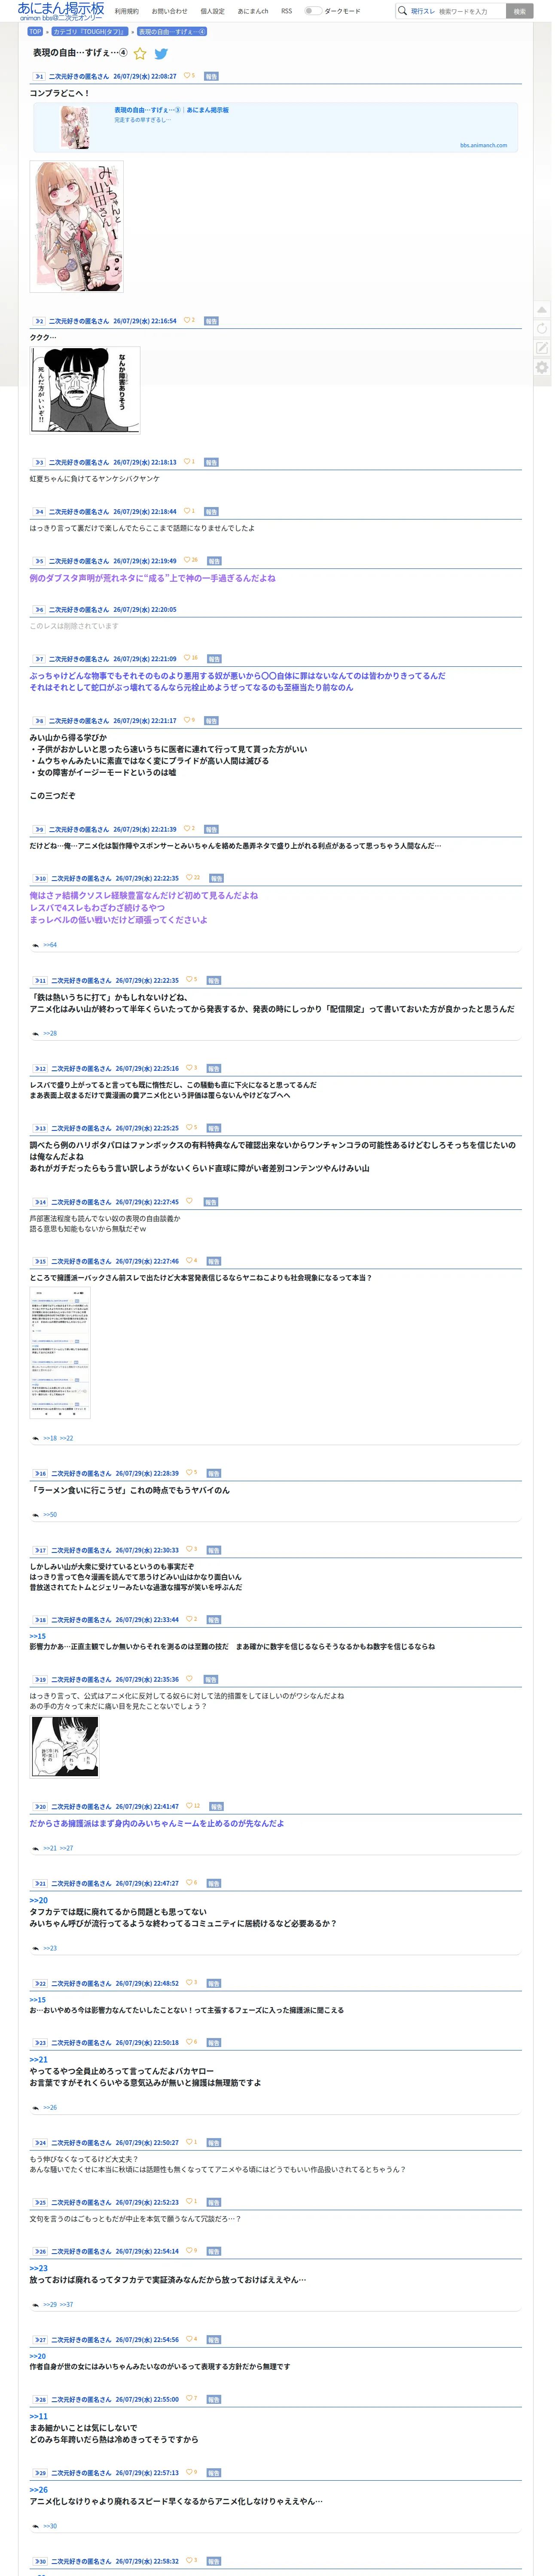The width and height of the screenshot is (555, 2576).
Task: Click the search keyword input field
Action: [x=471, y=11]
